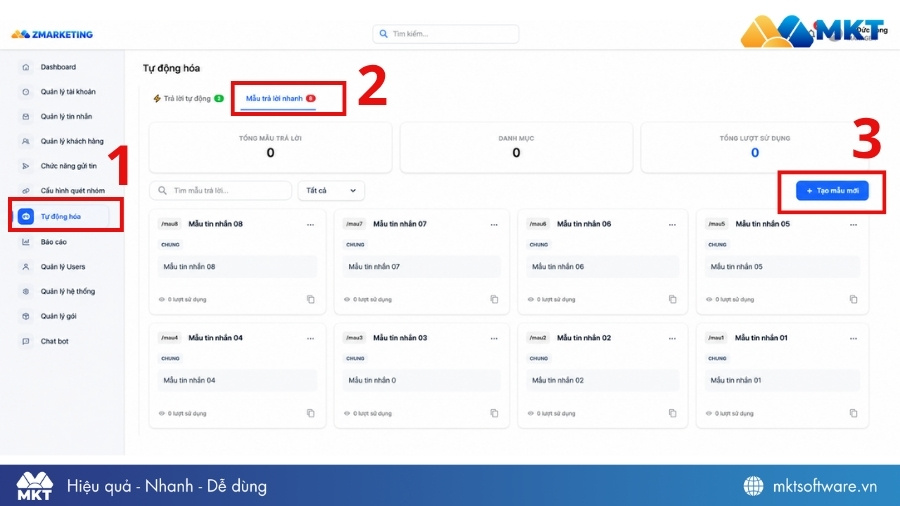Click the Tạo mẫu mới button

[832, 190]
